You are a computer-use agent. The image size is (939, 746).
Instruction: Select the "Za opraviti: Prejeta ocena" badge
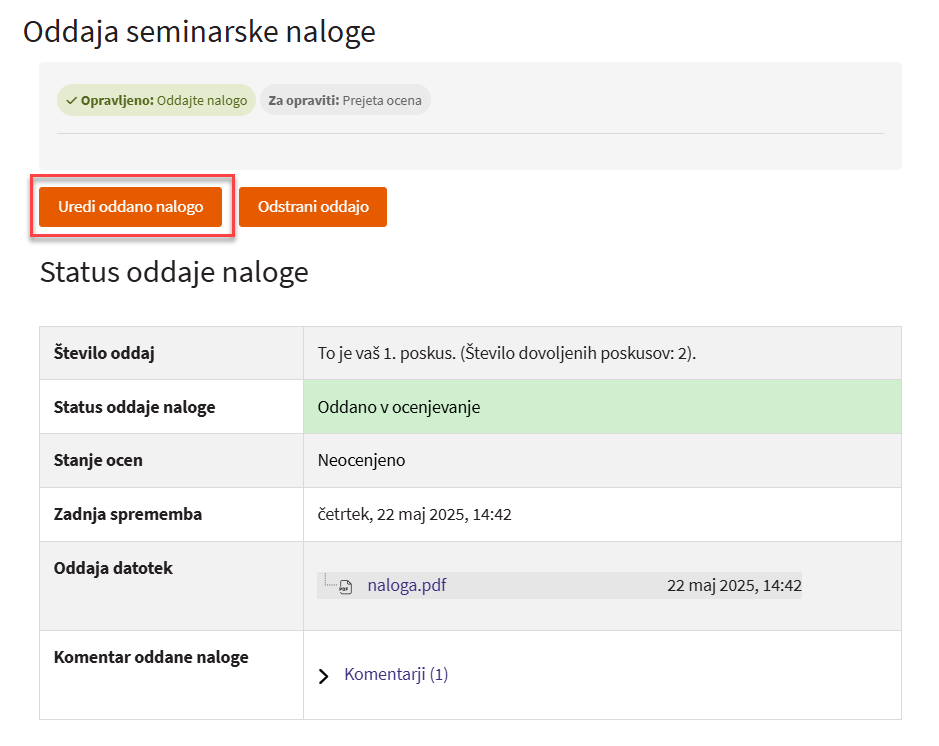coord(345,101)
